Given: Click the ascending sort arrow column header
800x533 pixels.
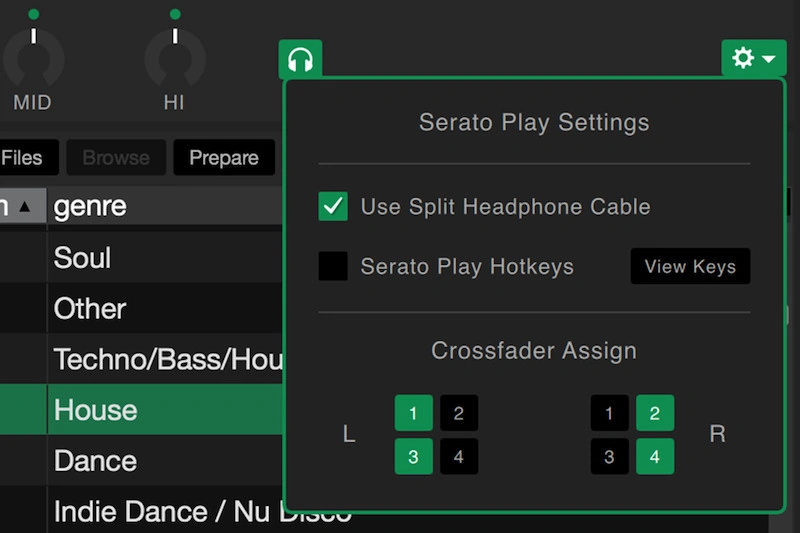Looking at the screenshot, I should (x=23, y=206).
